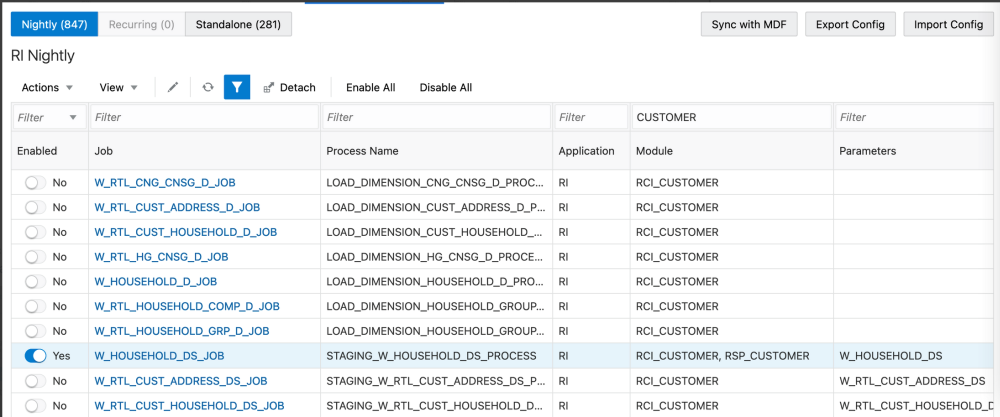
Task: Click the Export Config button
Action: click(x=850, y=24)
